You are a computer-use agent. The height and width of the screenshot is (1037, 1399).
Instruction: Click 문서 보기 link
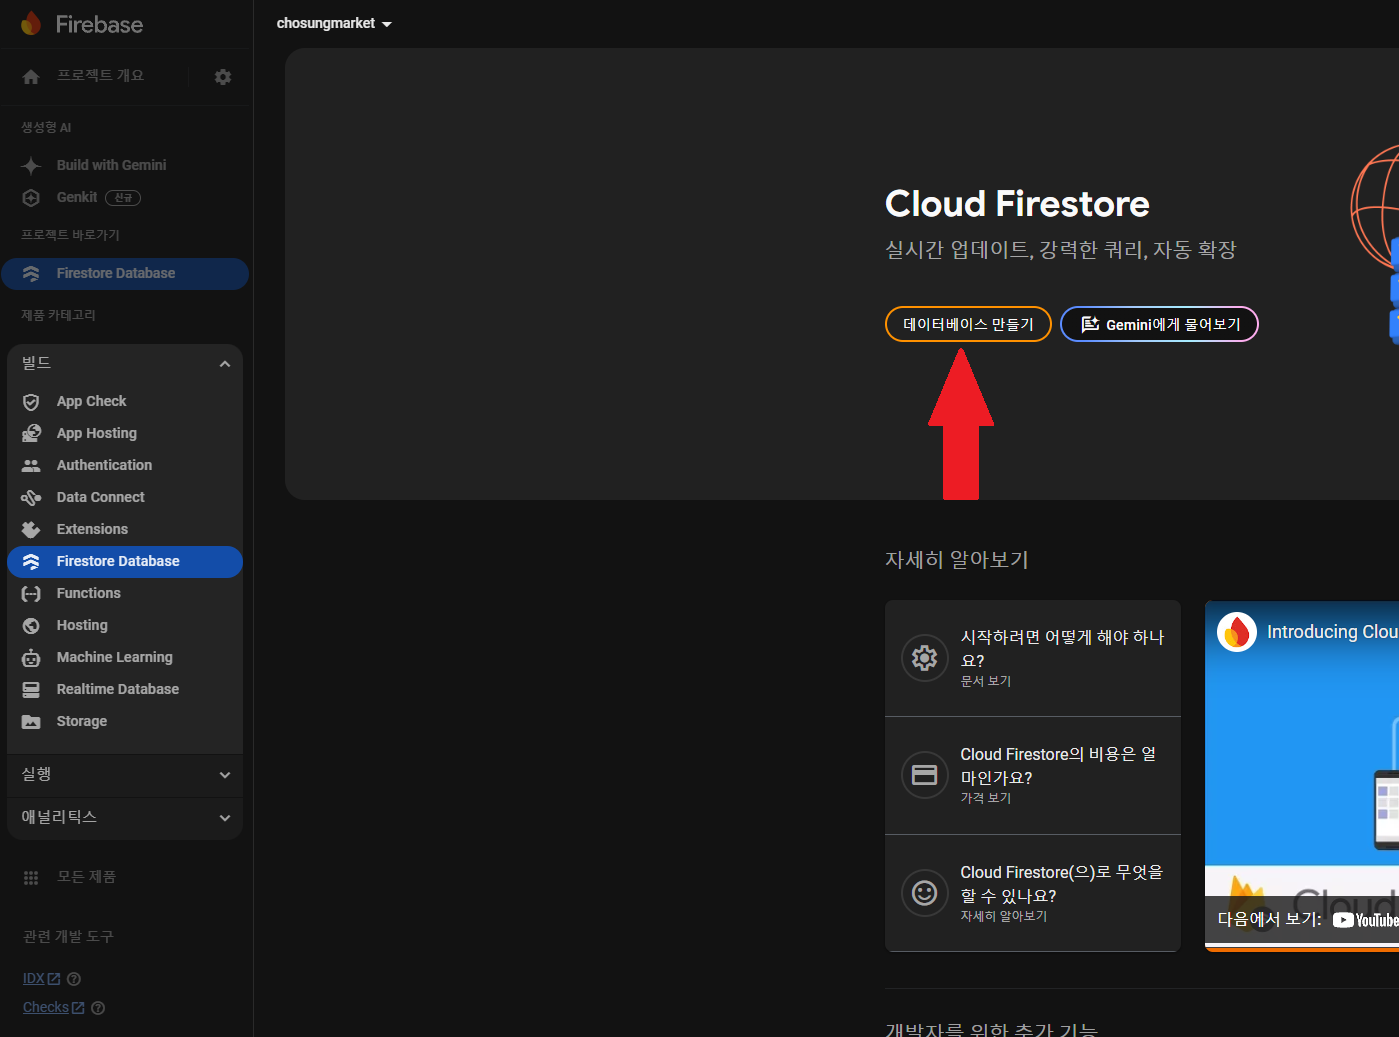[x=986, y=681]
